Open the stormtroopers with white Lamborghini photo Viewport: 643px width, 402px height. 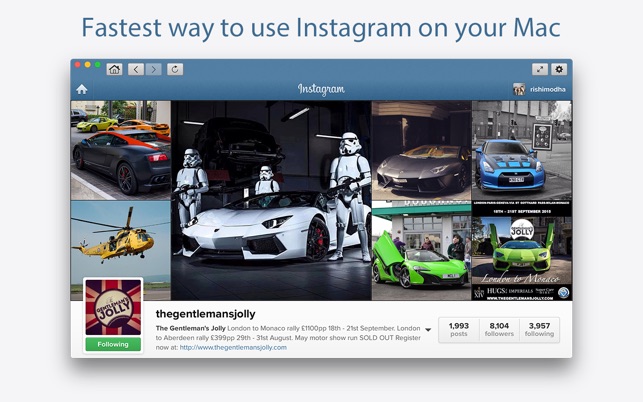coord(271,200)
